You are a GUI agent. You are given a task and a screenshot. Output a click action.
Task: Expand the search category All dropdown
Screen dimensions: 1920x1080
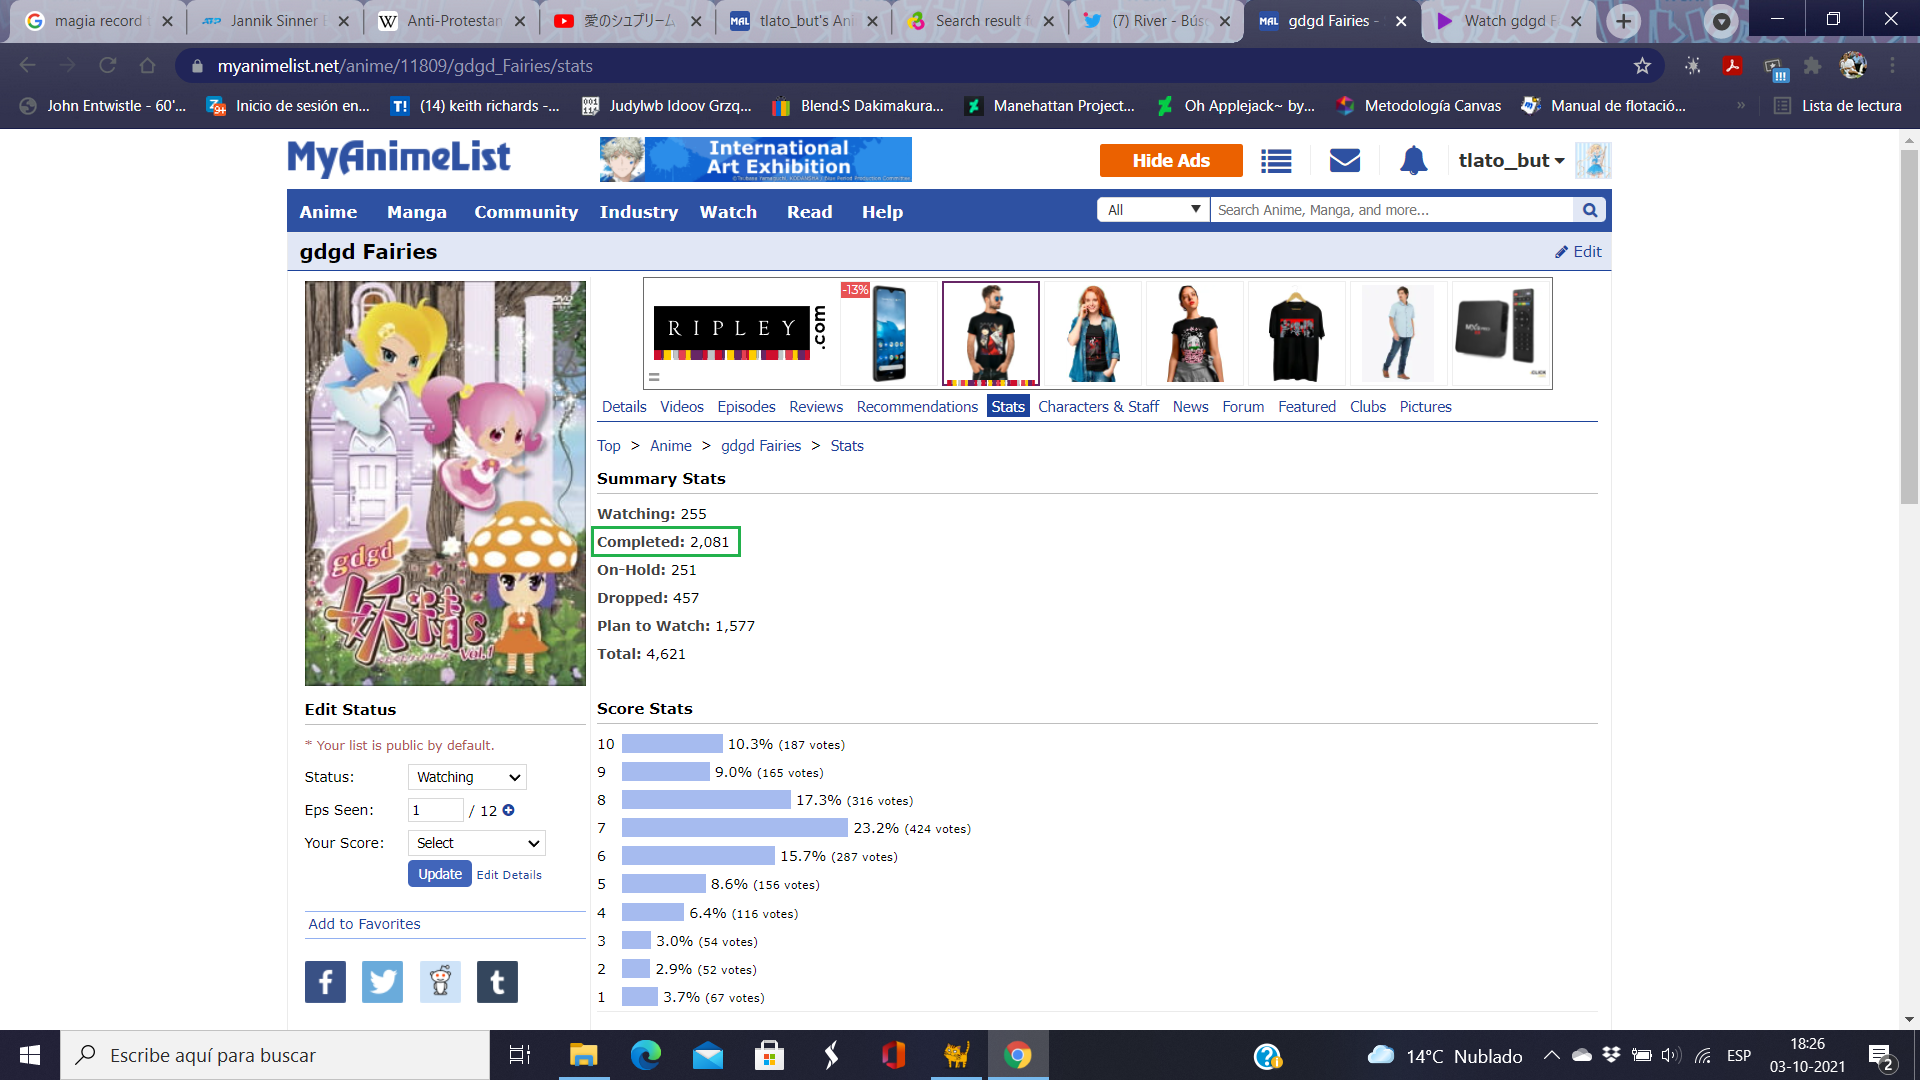click(1153, 210)
